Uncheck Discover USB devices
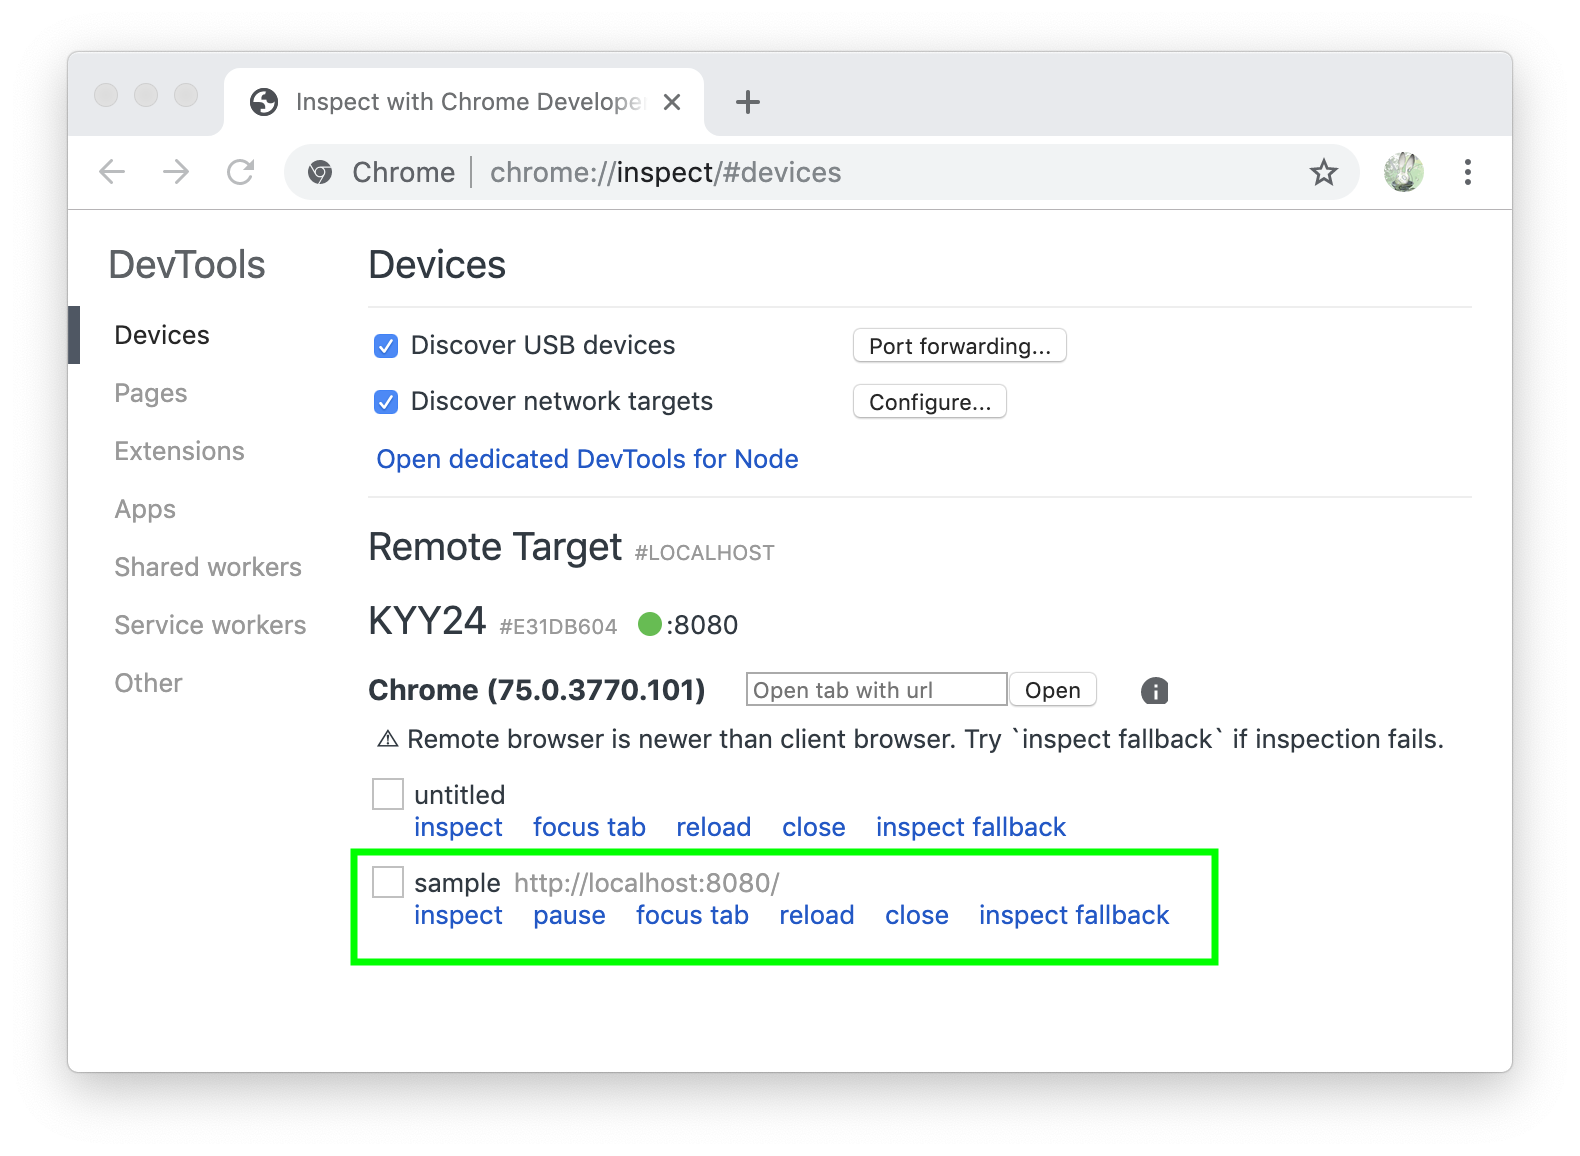The image size is (1580, 1156). (x=386, y=346)
